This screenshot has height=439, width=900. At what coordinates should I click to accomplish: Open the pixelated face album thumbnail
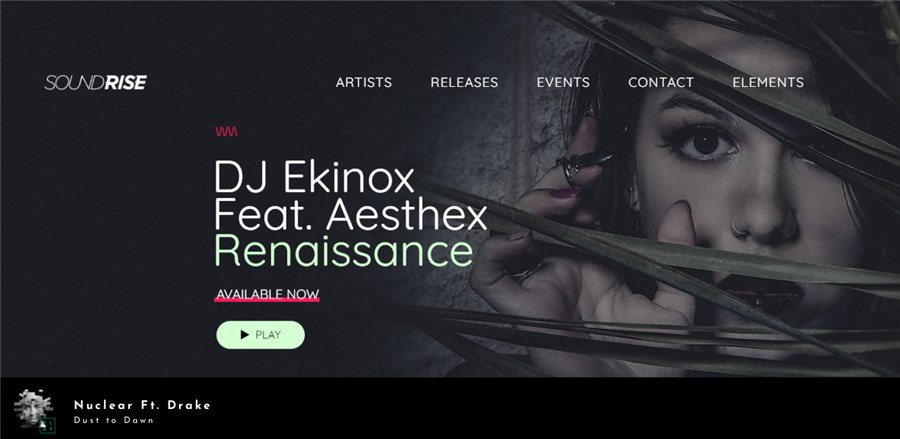pyautogui.click(x=33, y=408)
